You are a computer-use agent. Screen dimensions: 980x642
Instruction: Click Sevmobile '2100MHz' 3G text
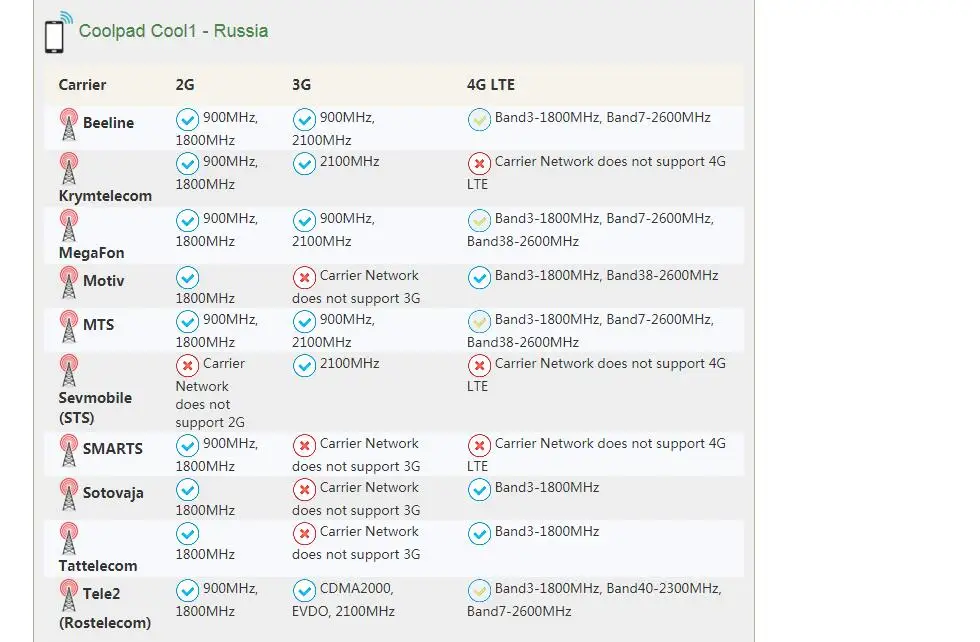tap(349, 364)
